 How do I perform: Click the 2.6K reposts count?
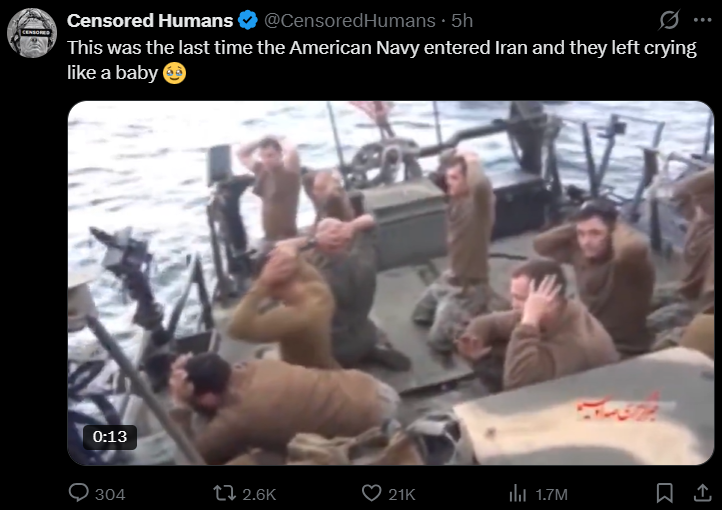coord(259,494)
